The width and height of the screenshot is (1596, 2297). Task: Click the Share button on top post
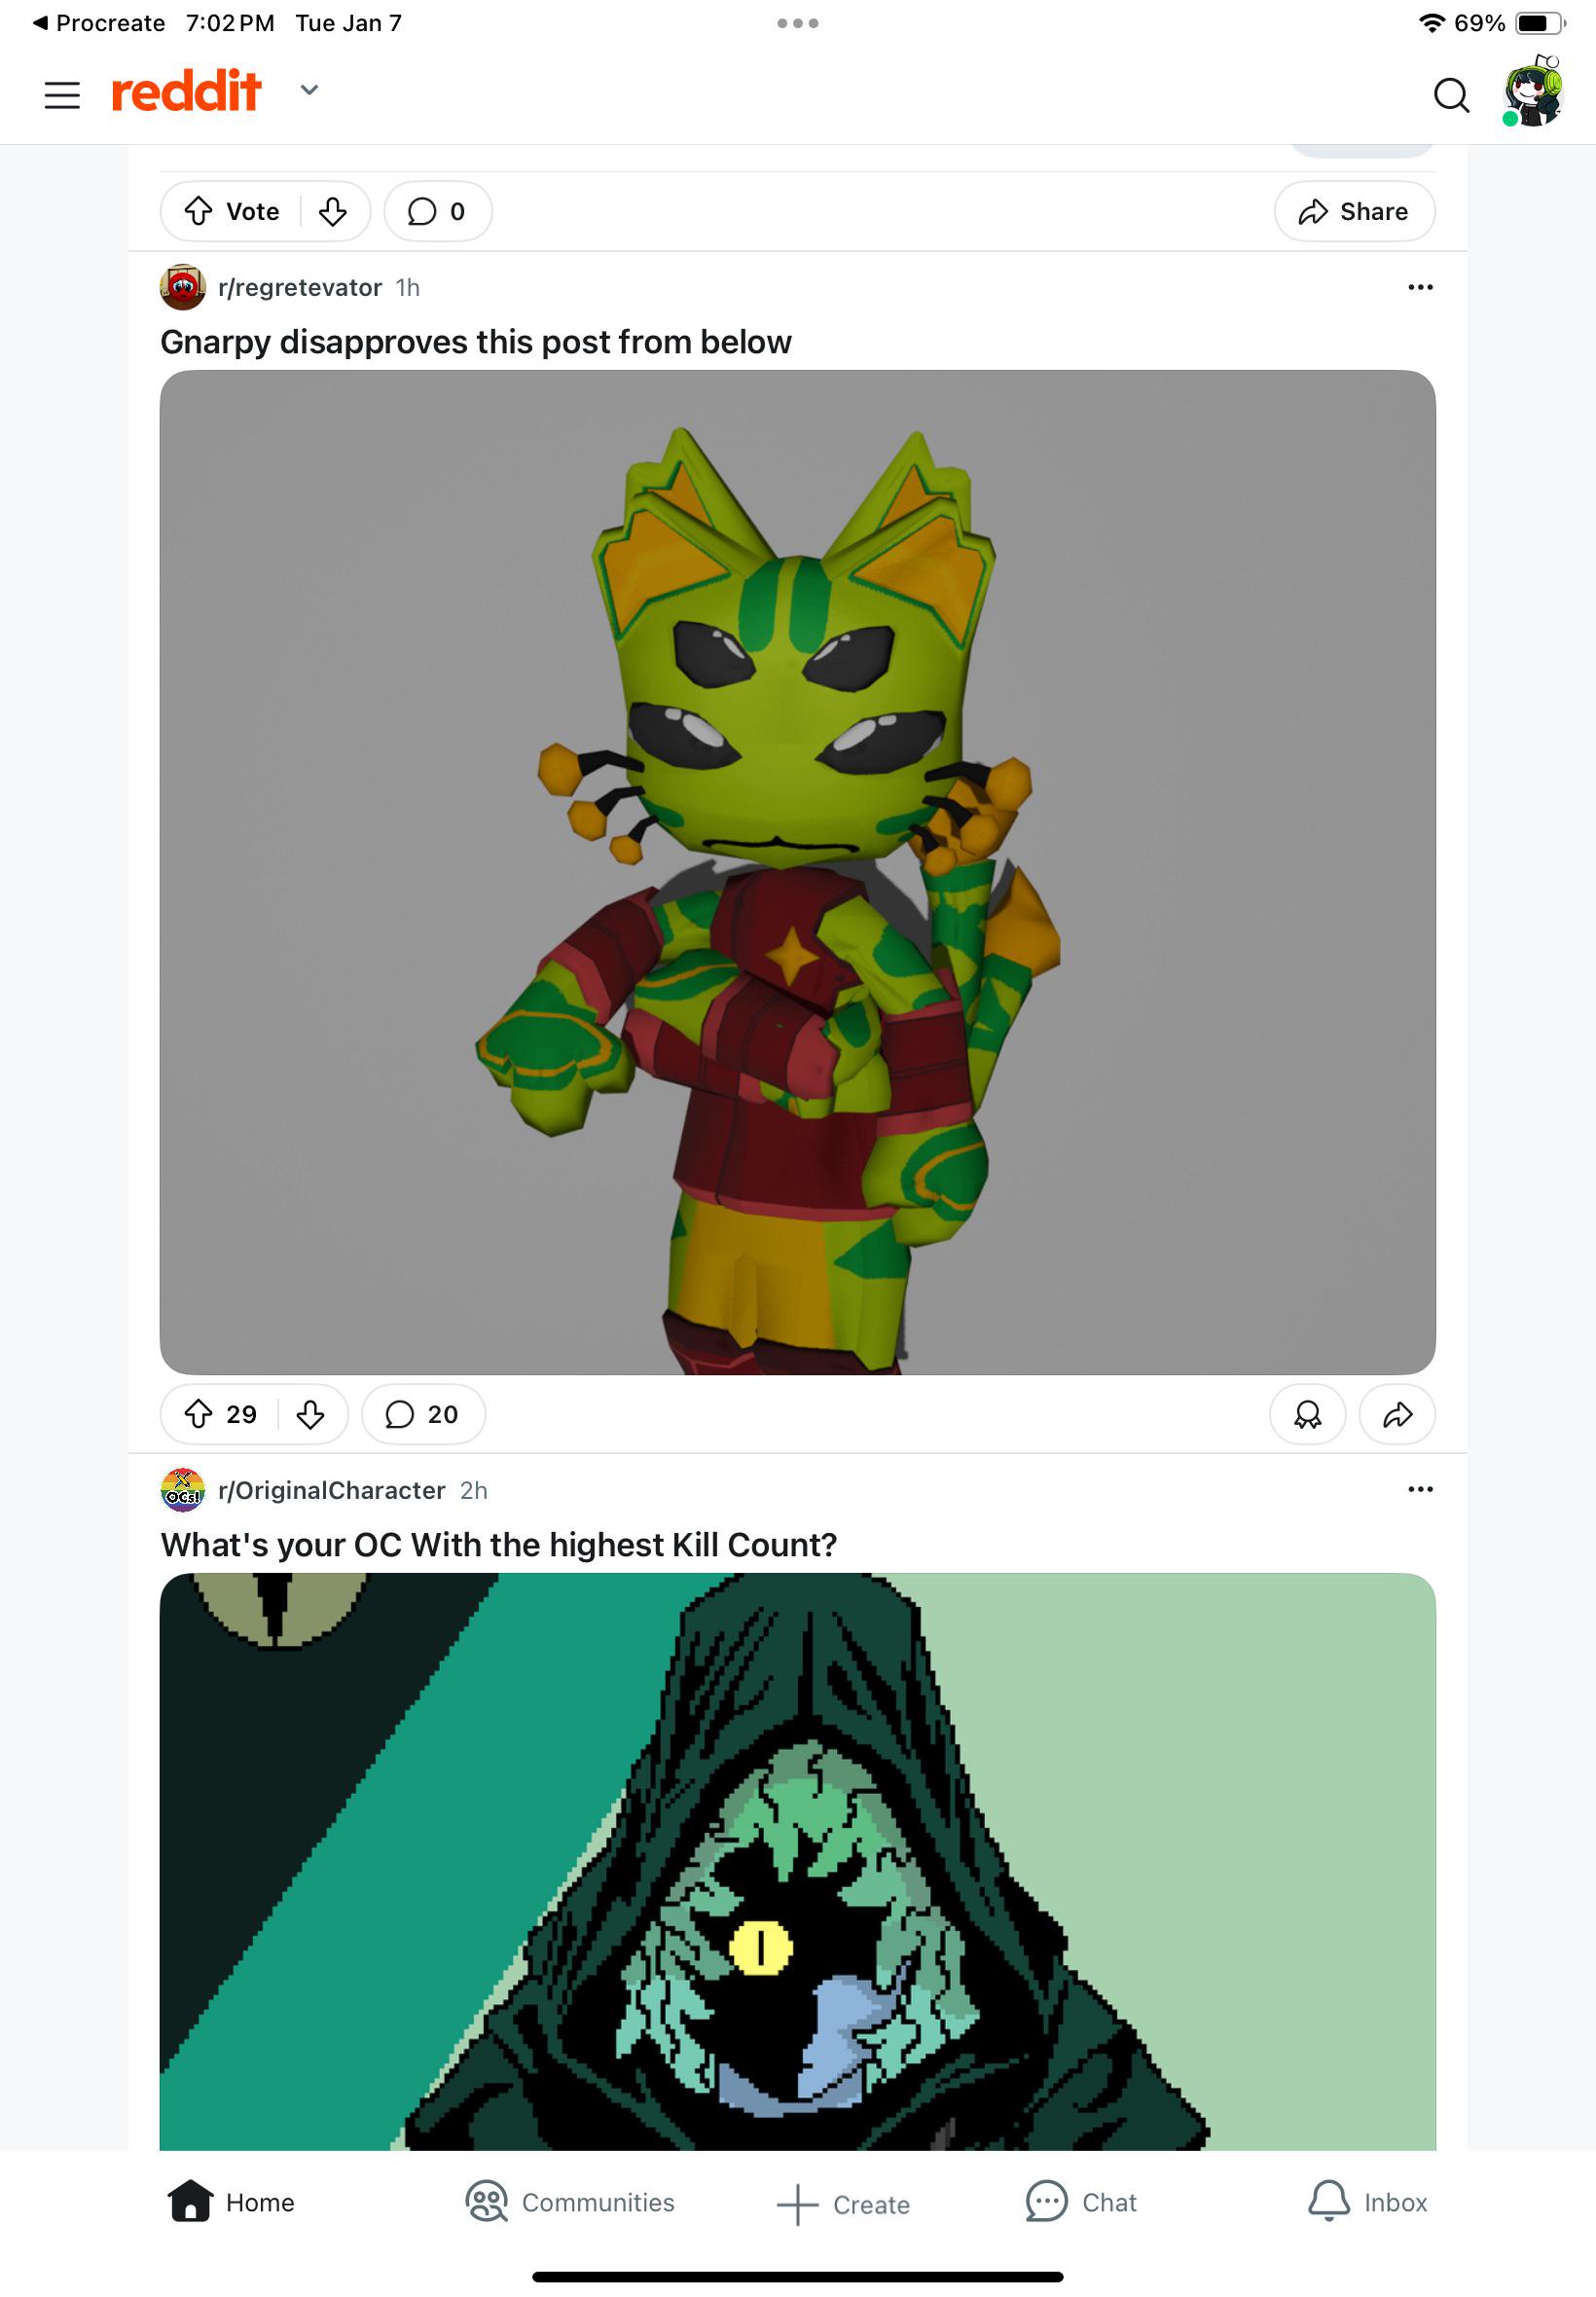click(1354, 211)
